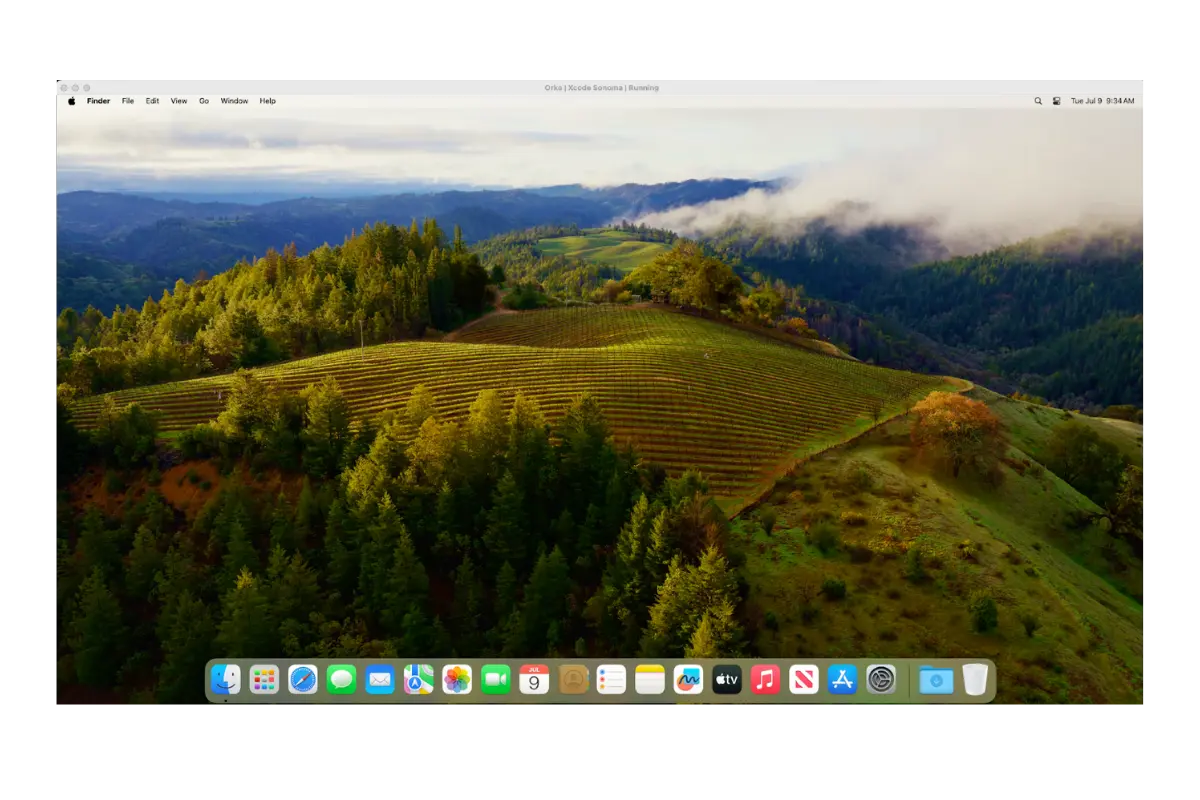Viewport: 1200px width, 800px height.
Task: Open the Finder menu
Action: click(98, 101)
